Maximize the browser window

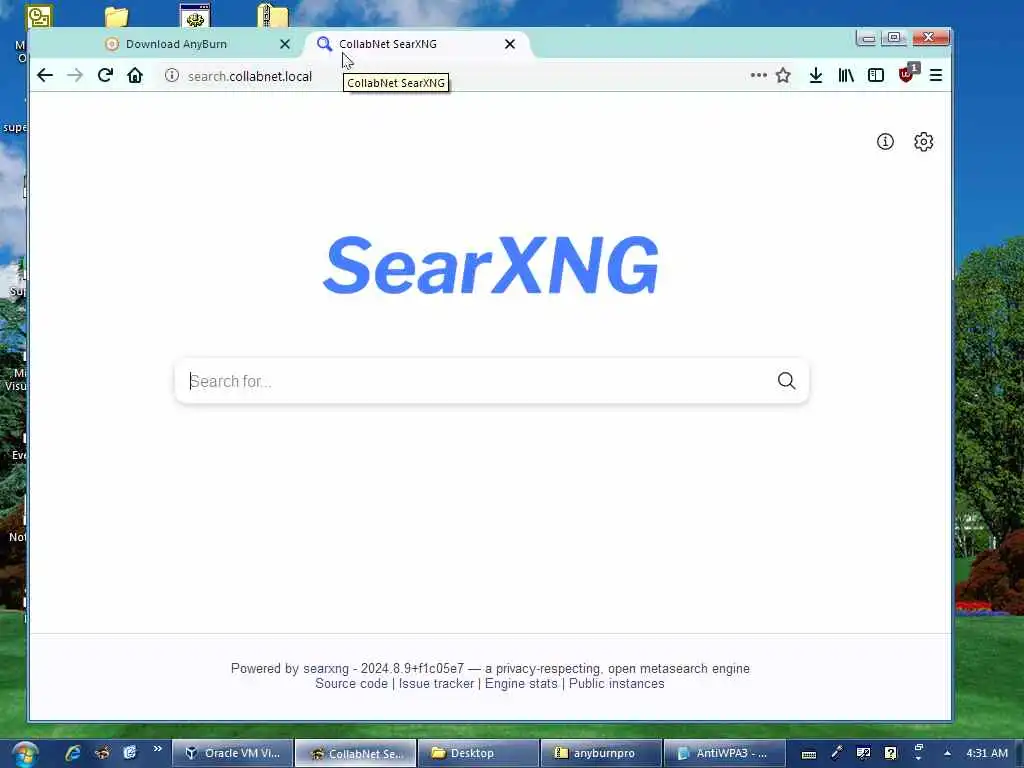(894, 38)
